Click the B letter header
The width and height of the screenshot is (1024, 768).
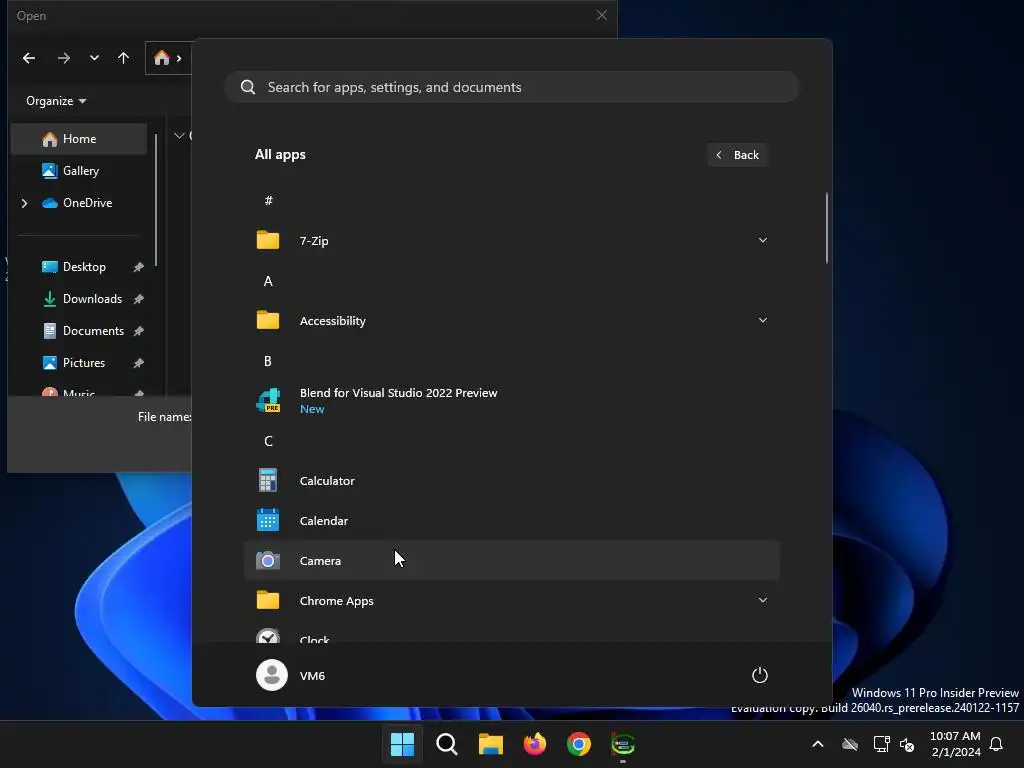[x=268, y=361]
